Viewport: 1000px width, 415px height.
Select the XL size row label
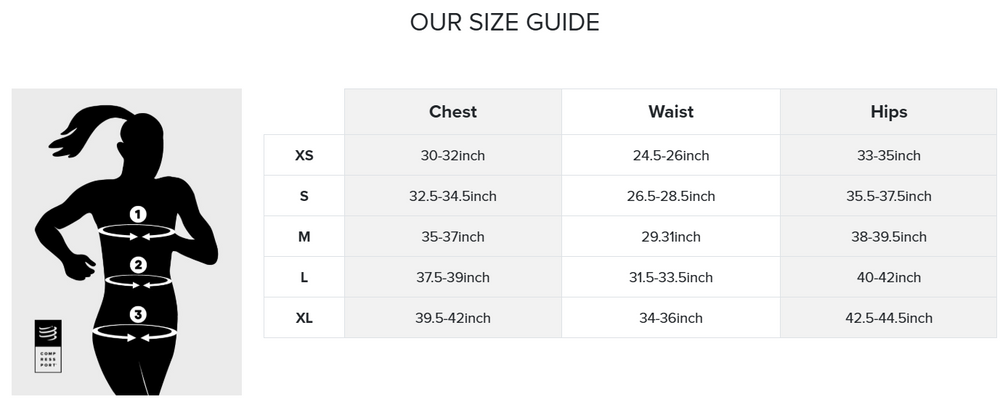click(304, 318)
